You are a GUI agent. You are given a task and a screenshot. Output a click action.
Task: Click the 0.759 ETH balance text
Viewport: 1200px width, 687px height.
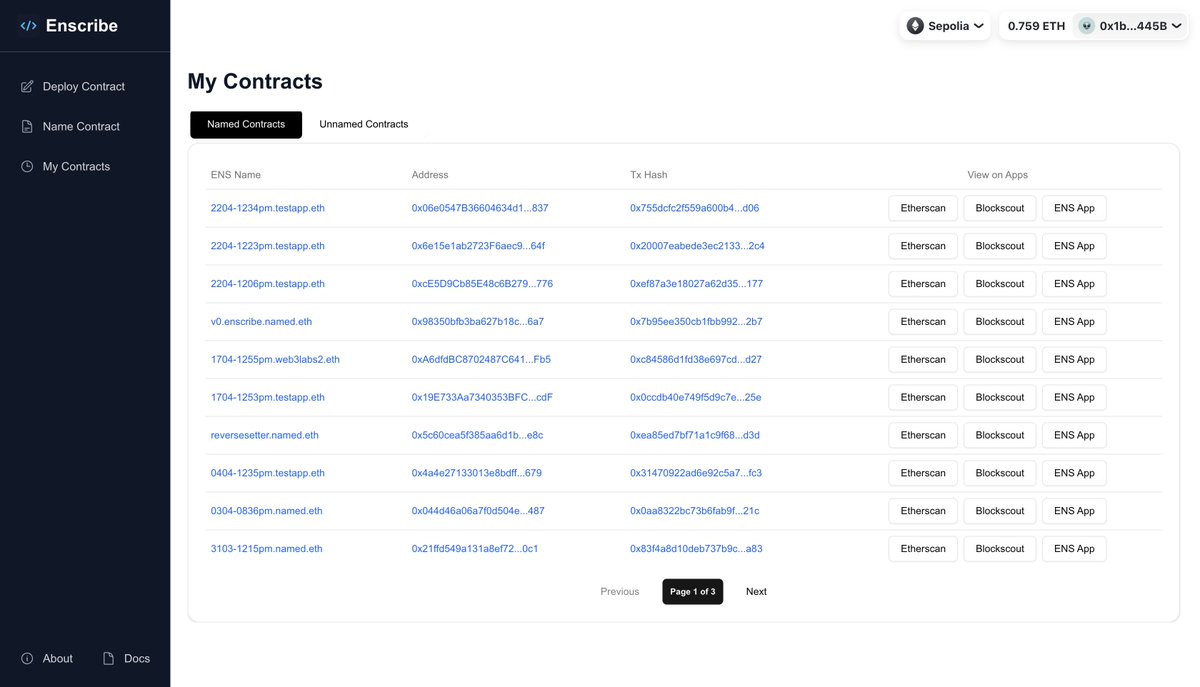coord(1036,26)
